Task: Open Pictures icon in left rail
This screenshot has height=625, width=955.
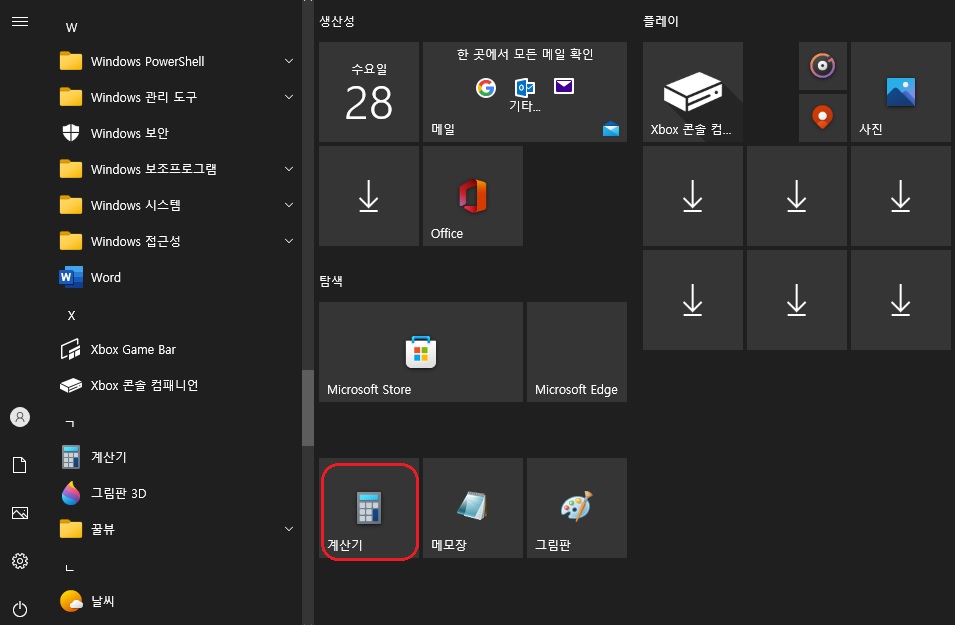Action: 20,513
